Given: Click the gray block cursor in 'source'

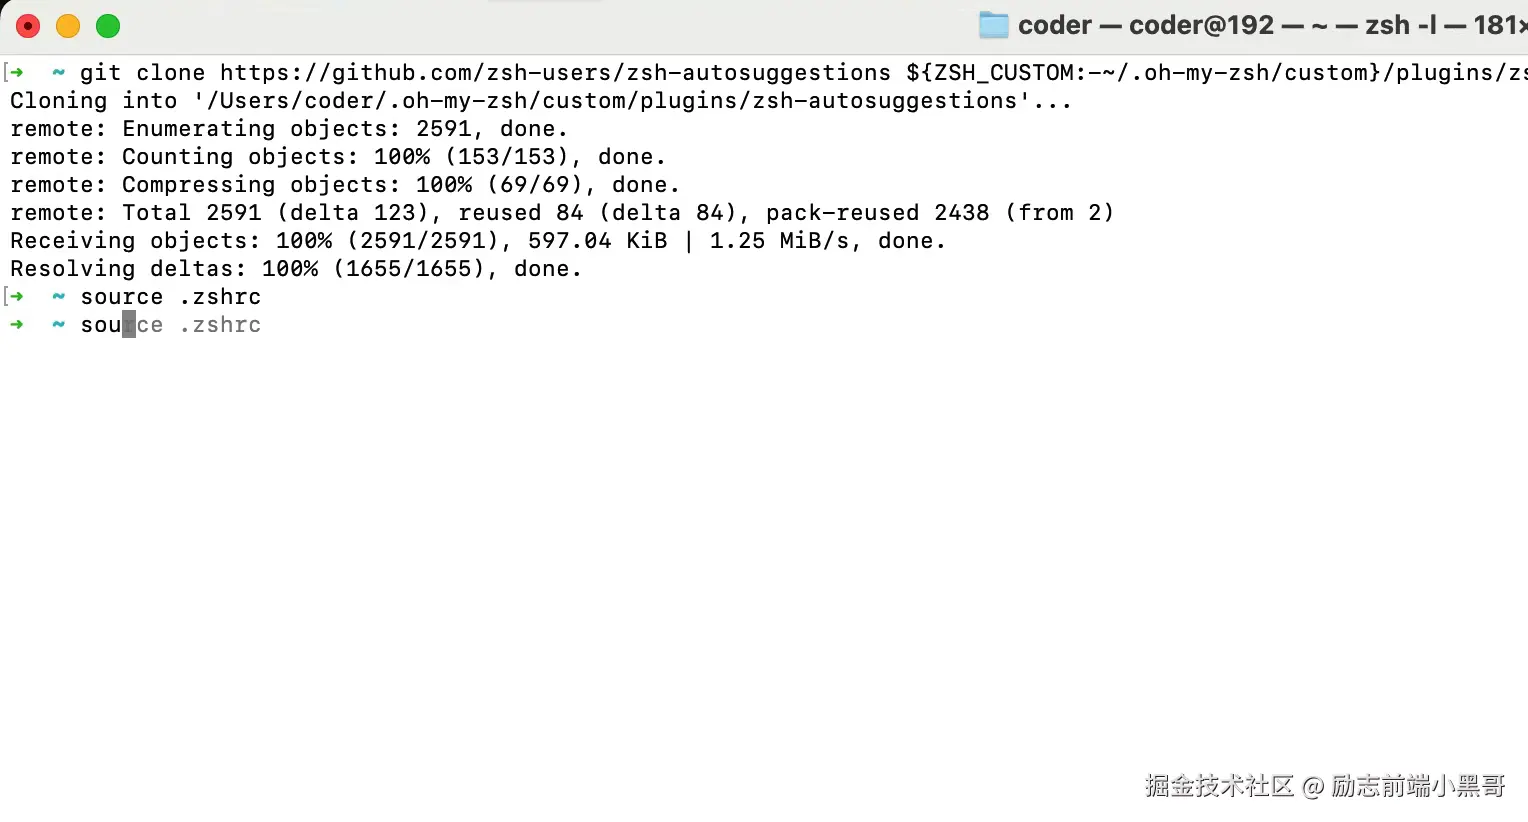Looking at the screenshot, I should tap(129, 324).
